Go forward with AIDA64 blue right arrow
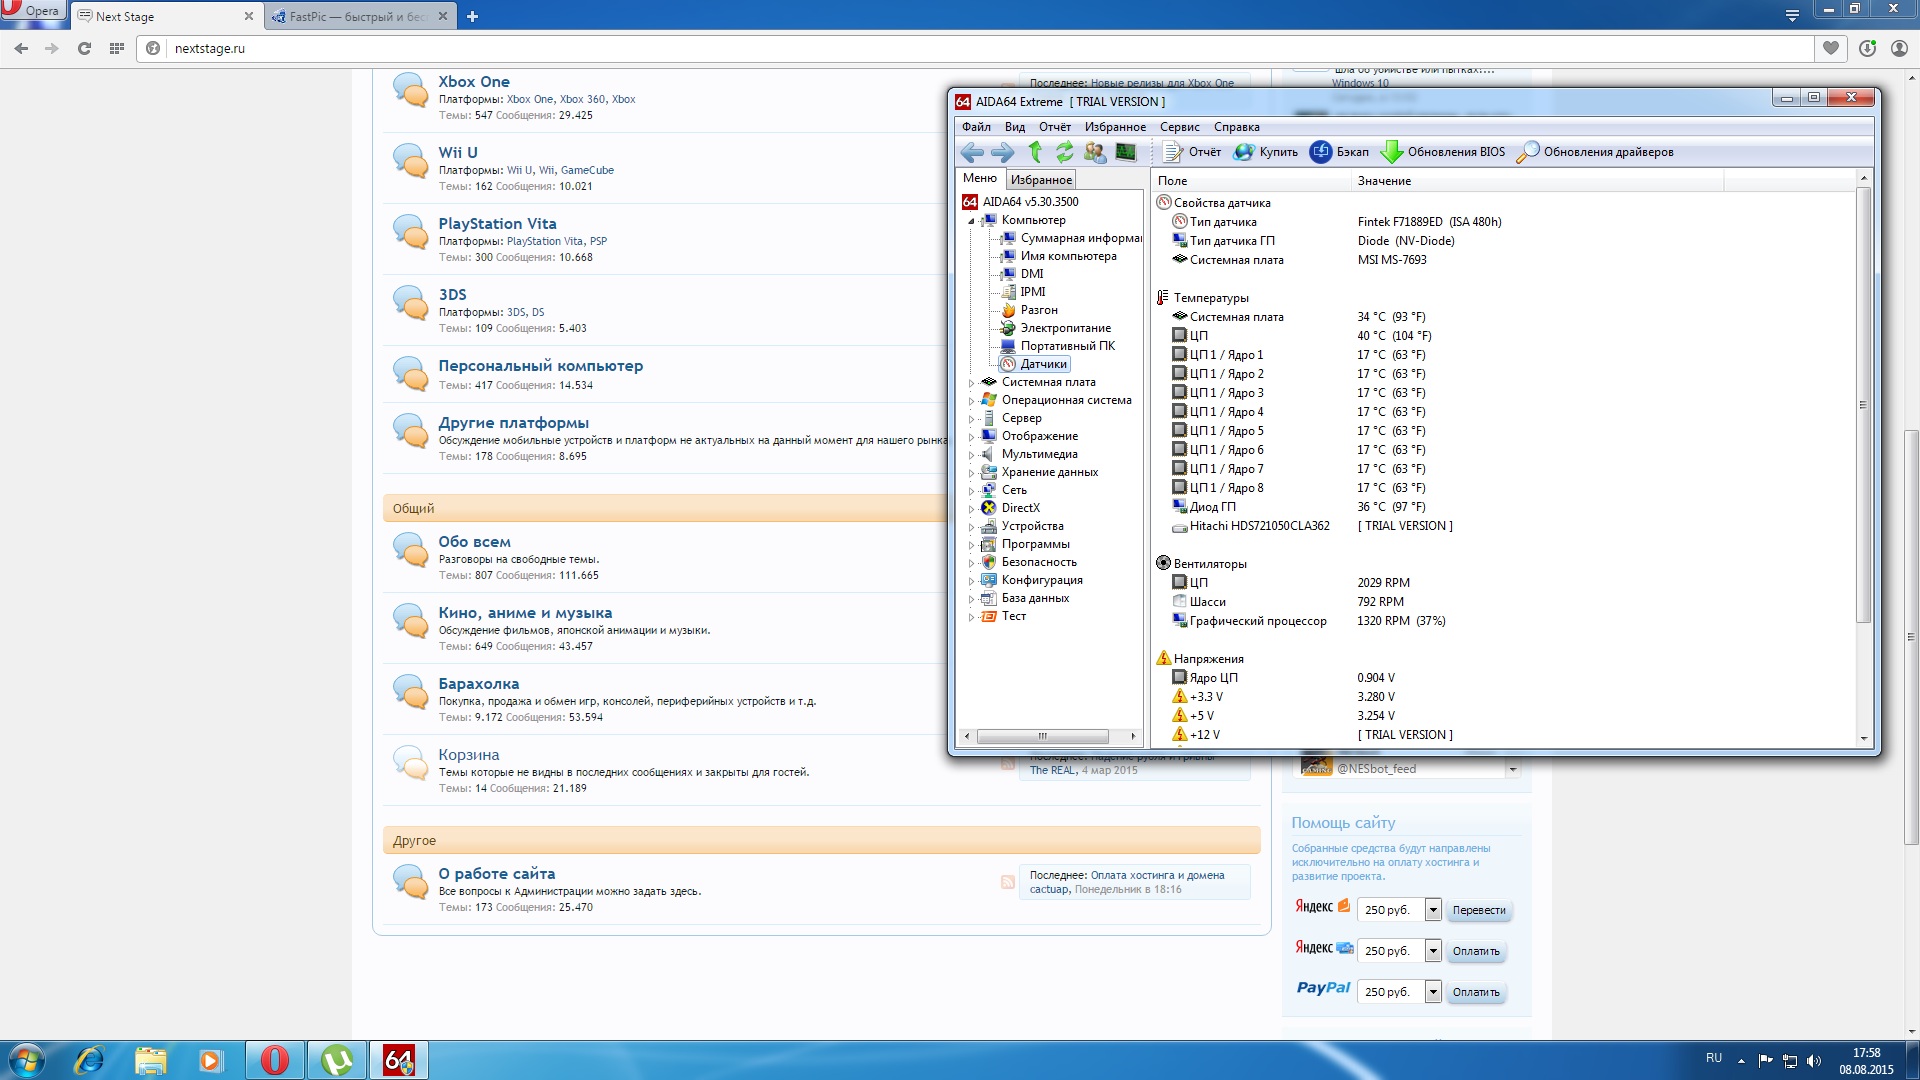The image size is (1920, 1080). [x=1002, y=152]
